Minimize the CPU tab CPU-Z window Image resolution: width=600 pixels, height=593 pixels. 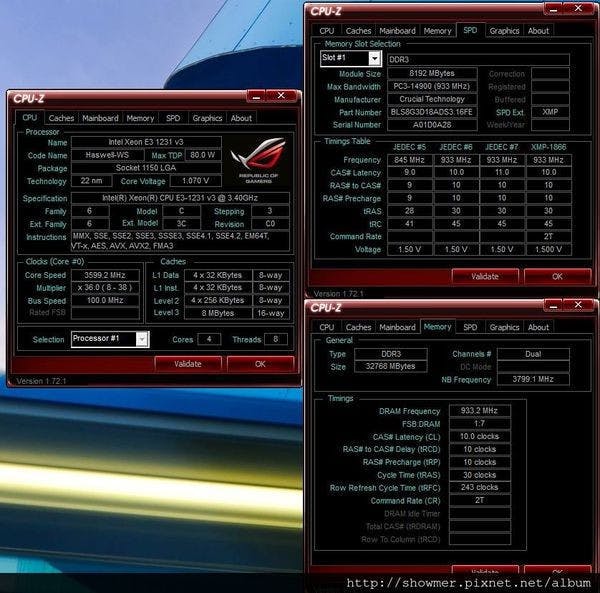click(x=256, y=96)
